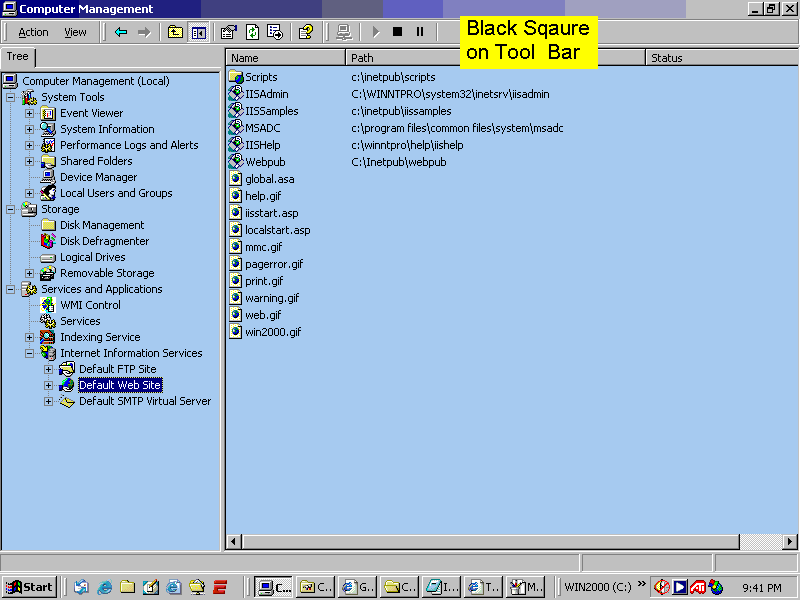The image size is (800, 600).
Task: Select the MSADC virtual directory icon
Action: pyautogui.click(x=236, y=128)
